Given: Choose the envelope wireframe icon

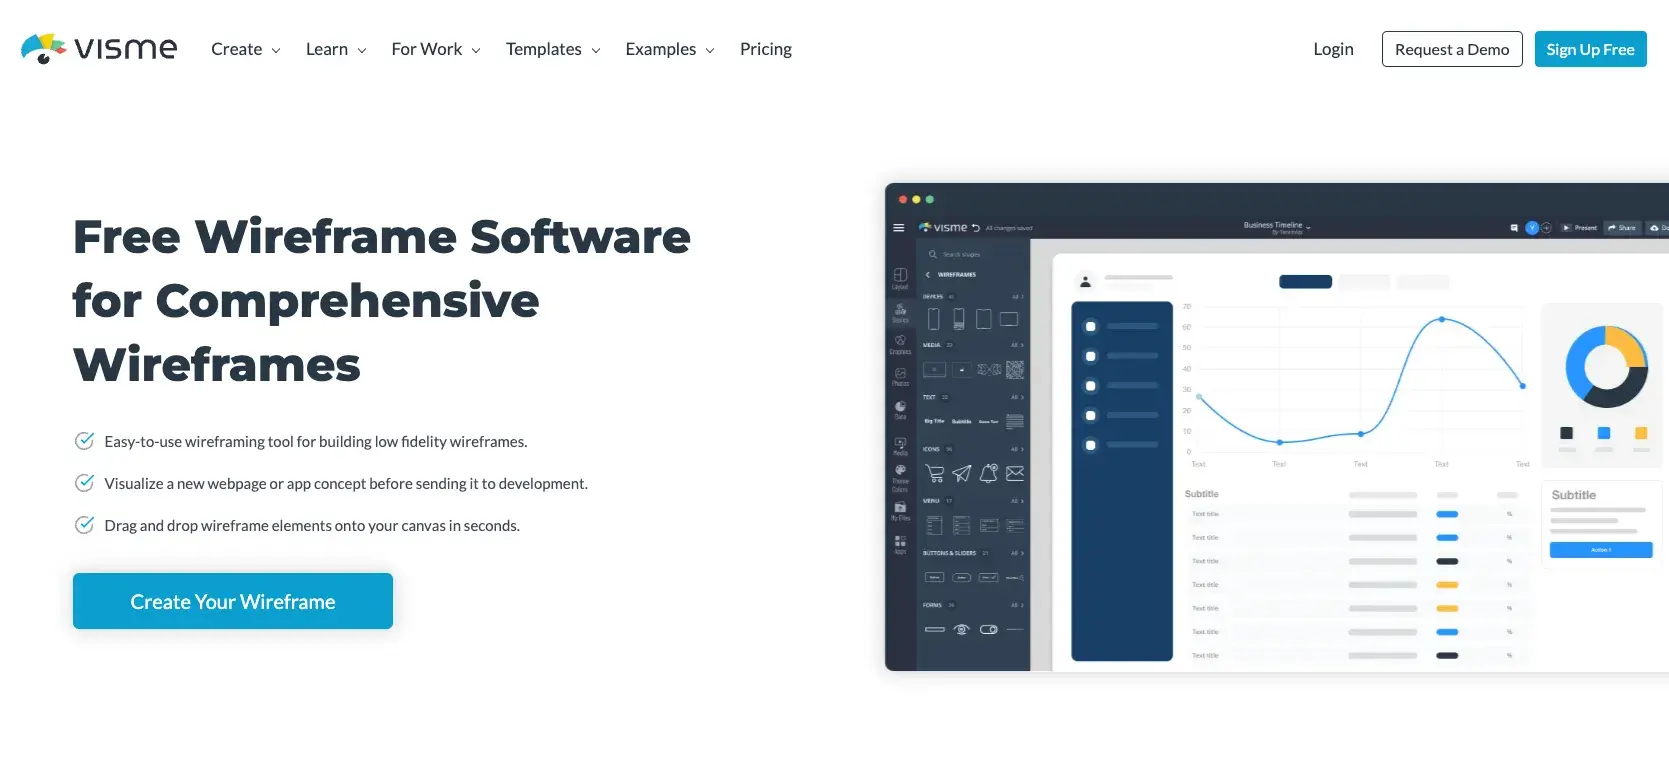Looking at the screenshot, I should click(x=1015, y=473).
